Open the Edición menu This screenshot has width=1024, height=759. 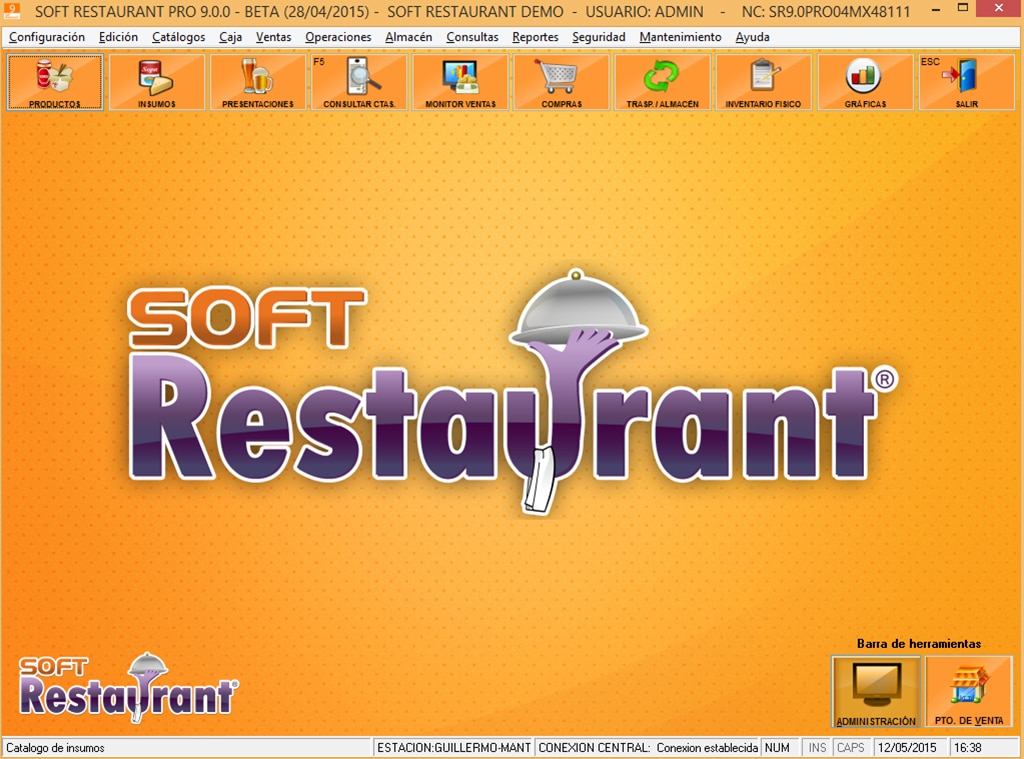click(118, 37)
